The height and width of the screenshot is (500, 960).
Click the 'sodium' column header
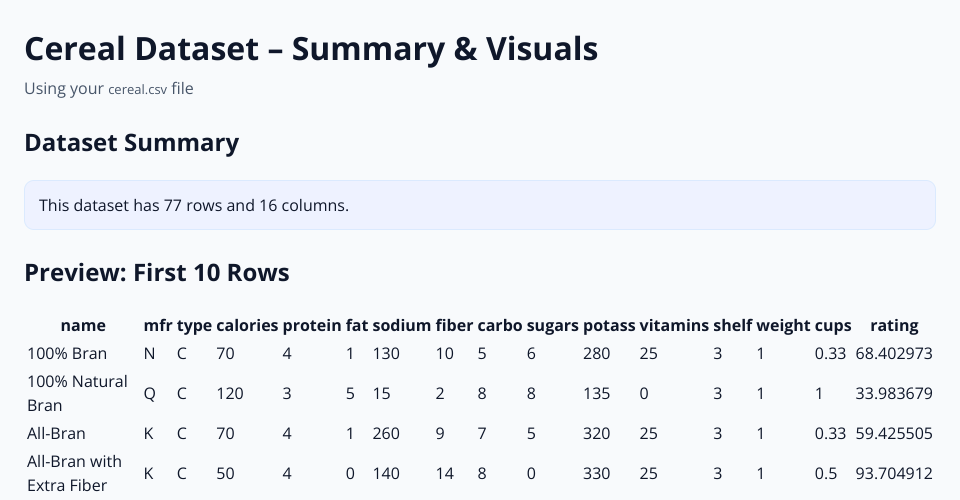pos(402,325)
